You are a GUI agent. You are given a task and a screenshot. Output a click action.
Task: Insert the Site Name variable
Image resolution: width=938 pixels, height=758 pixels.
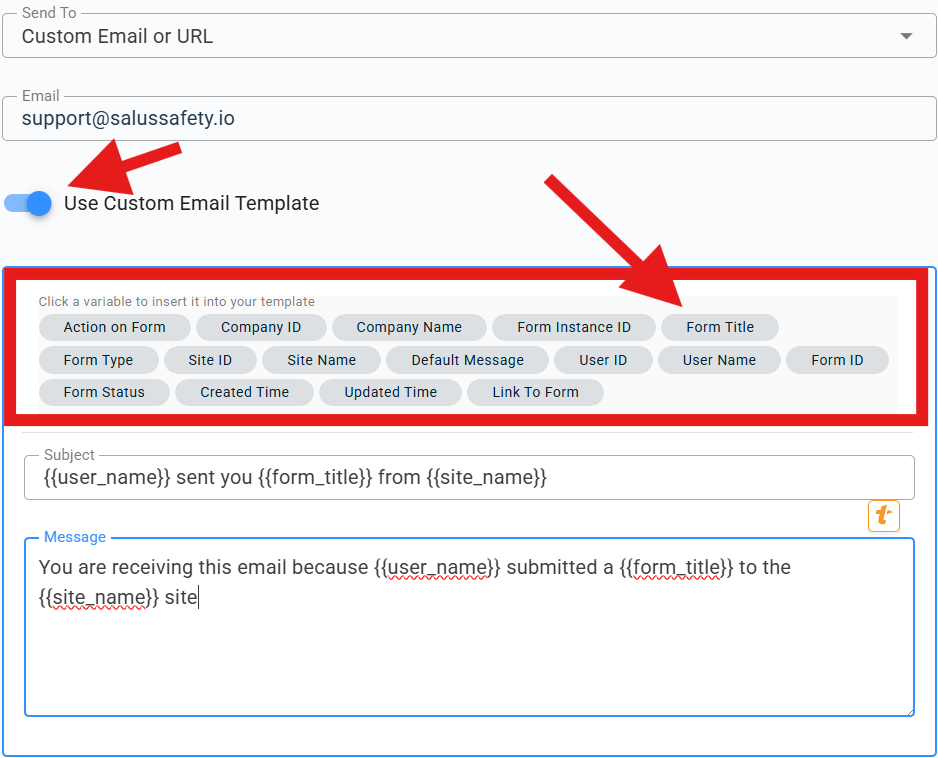pos(321,360)
